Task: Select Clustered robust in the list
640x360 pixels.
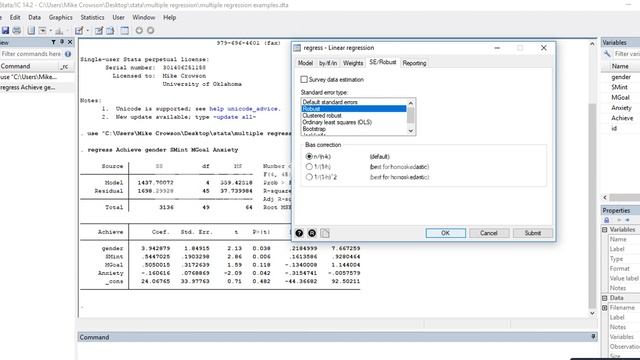Action: 353,116
